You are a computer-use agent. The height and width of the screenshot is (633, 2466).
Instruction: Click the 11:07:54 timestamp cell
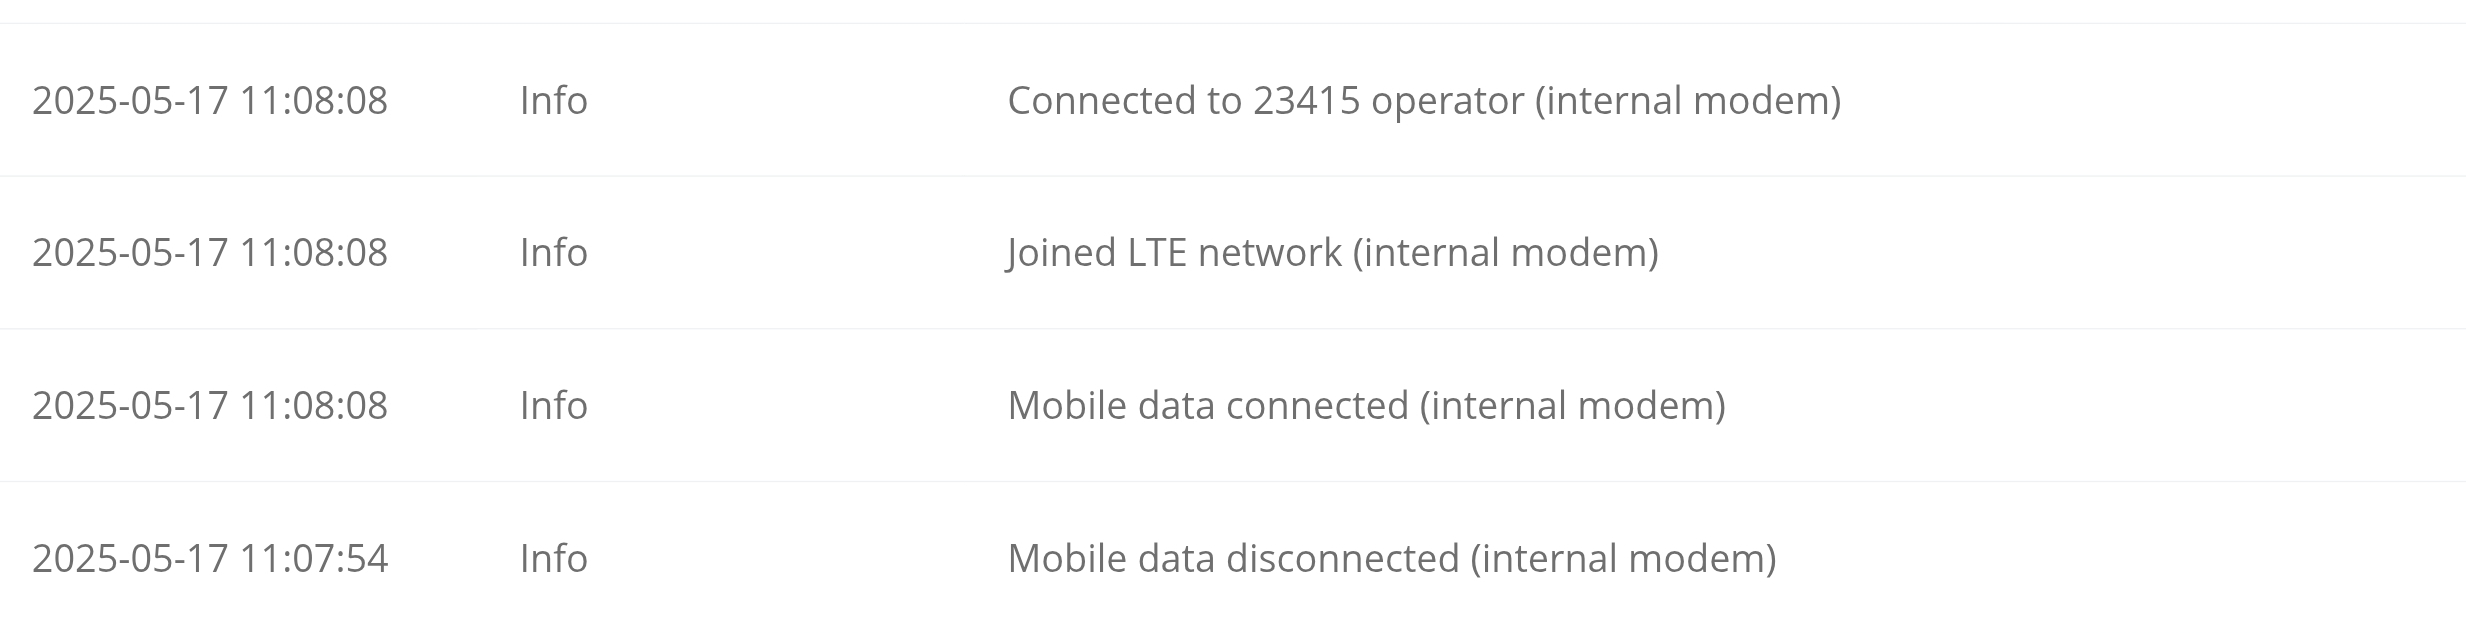(210, 558)
